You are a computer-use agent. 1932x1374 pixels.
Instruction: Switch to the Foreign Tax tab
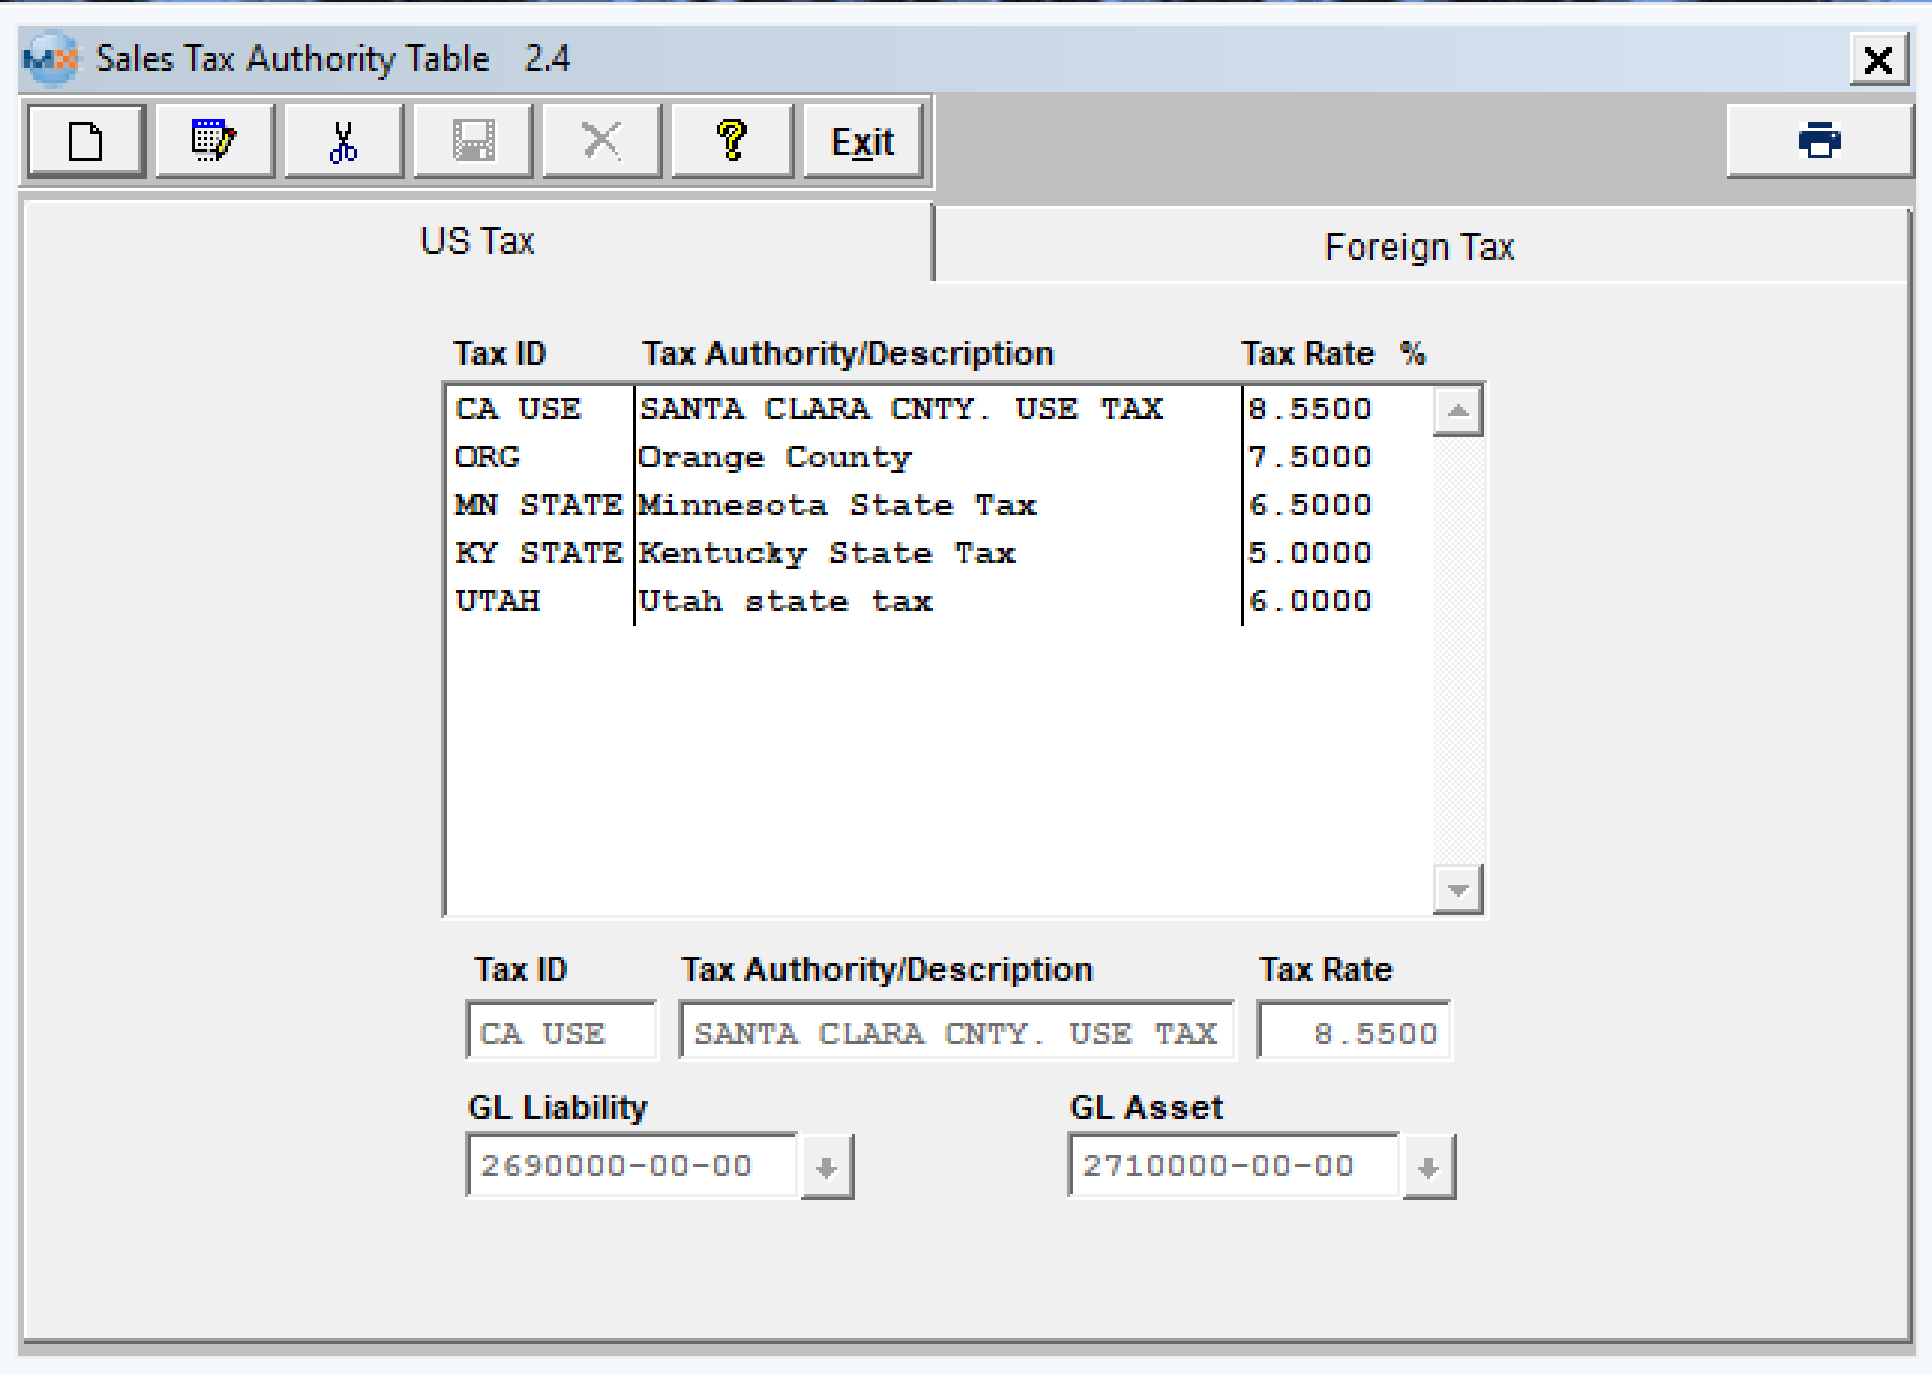tap(1418, 246)
